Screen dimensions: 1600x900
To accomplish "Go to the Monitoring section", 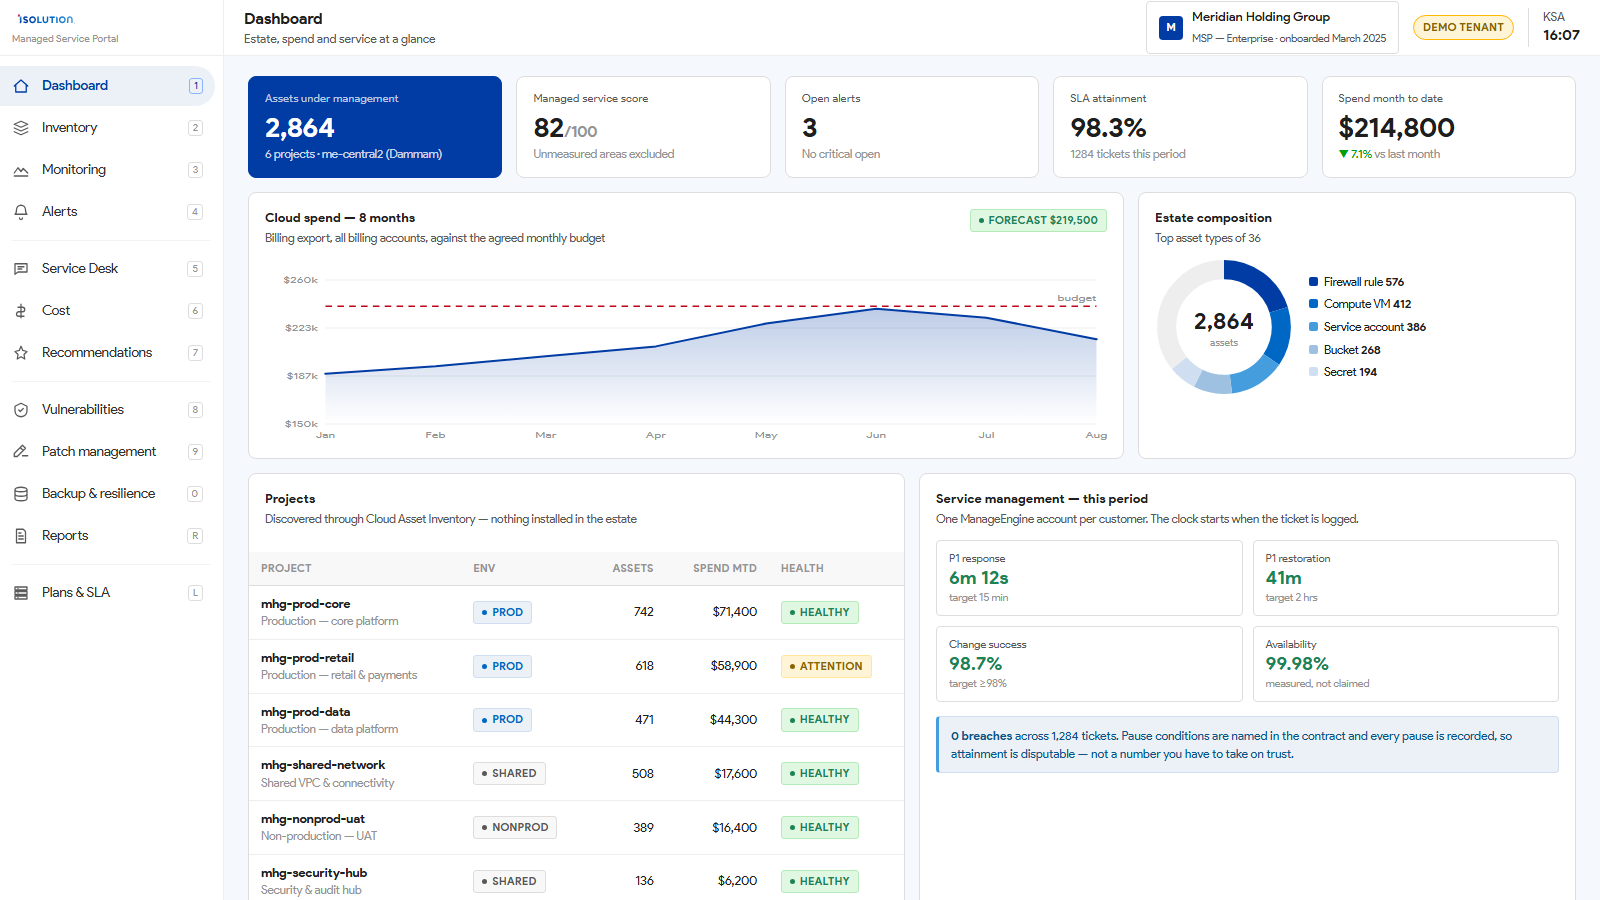I will 107,170.
